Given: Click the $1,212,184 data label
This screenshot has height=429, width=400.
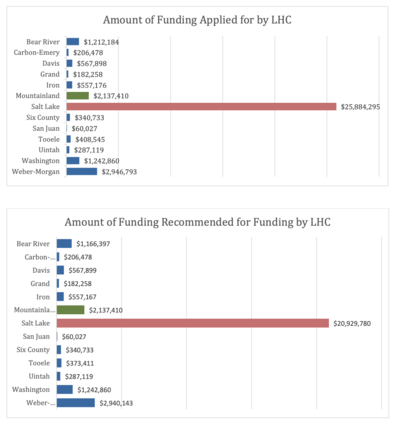Looking at the screenshot, I should point(101,42).
